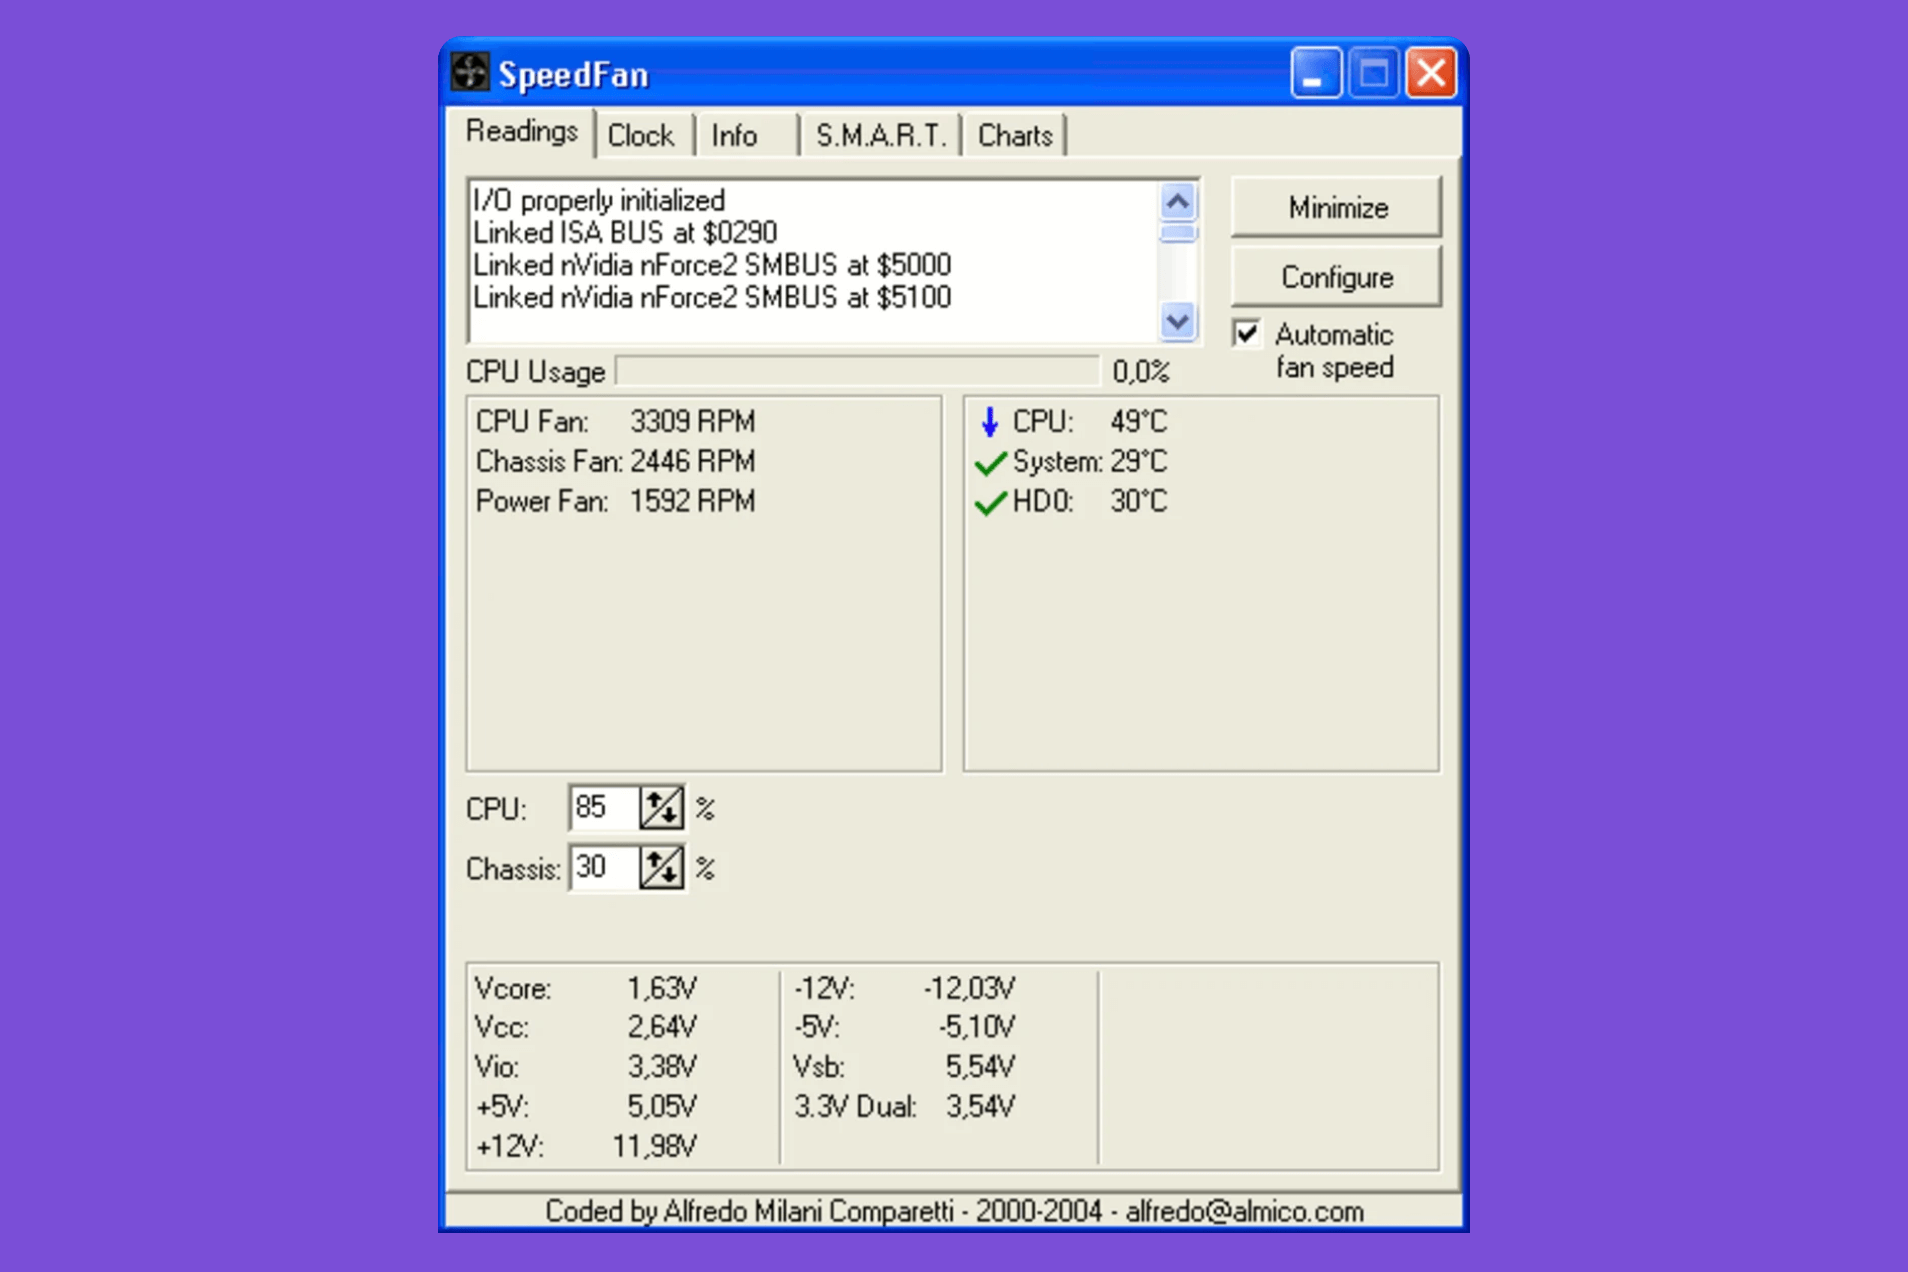Click the blue down arrow beside CPU temperature

click(989, 422)
